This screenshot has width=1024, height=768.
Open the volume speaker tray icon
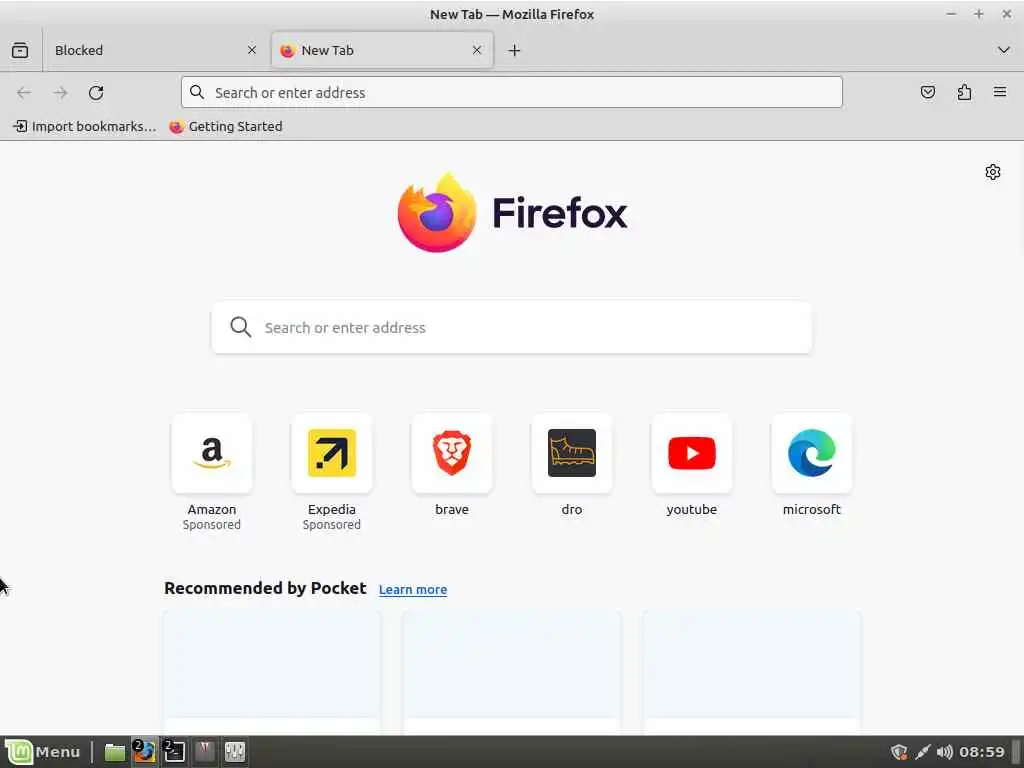pos(944,752)
